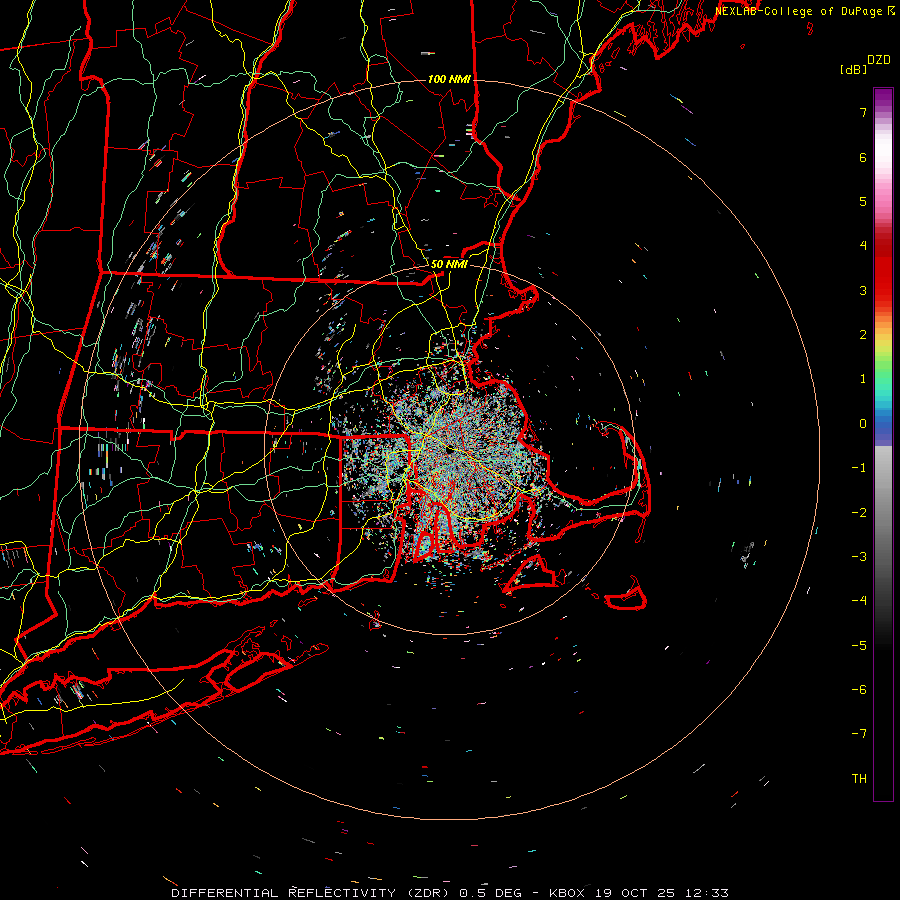Screen dimensions: 900x900
Task: Click the 2 value on the color scale
Action: (863, 335)
